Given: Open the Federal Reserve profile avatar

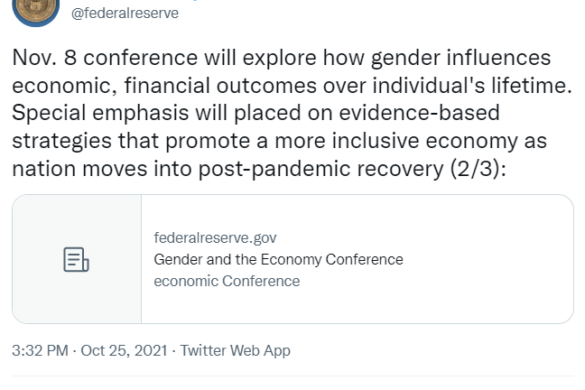Looking at the screenshot, I should (x=36, y=10).
